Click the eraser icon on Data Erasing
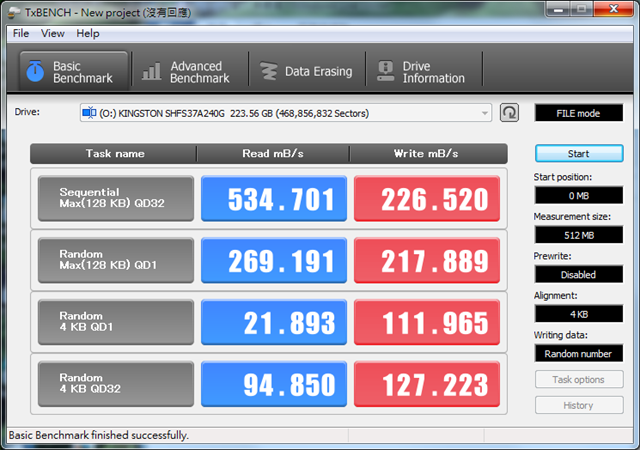This screenshot has height=450, width=640. 269,71
